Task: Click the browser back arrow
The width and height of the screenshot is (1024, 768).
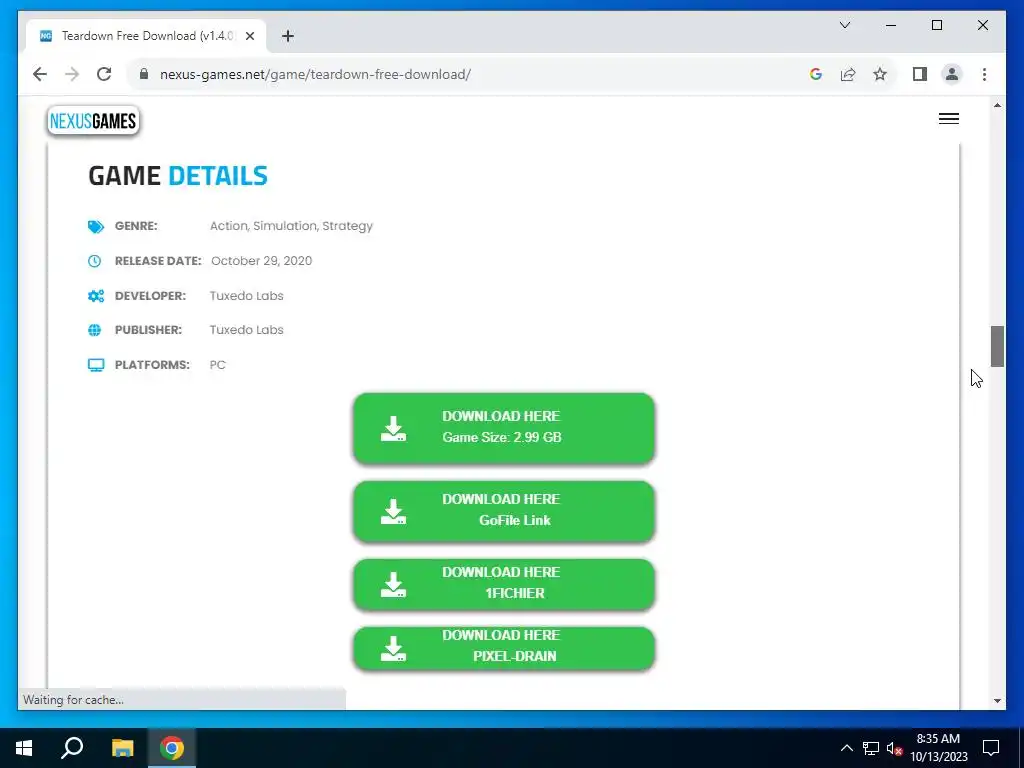Action: click(40, 74)
